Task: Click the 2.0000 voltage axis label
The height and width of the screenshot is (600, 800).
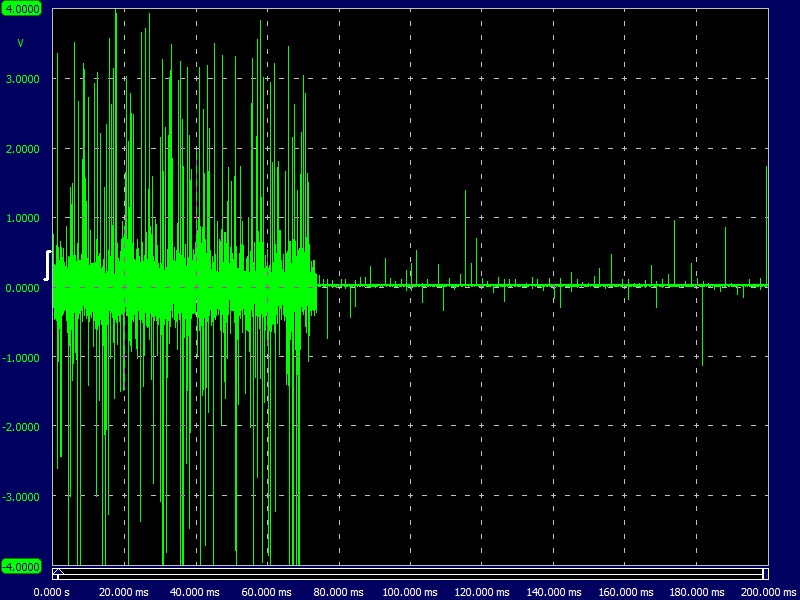Action: point(22,149)
